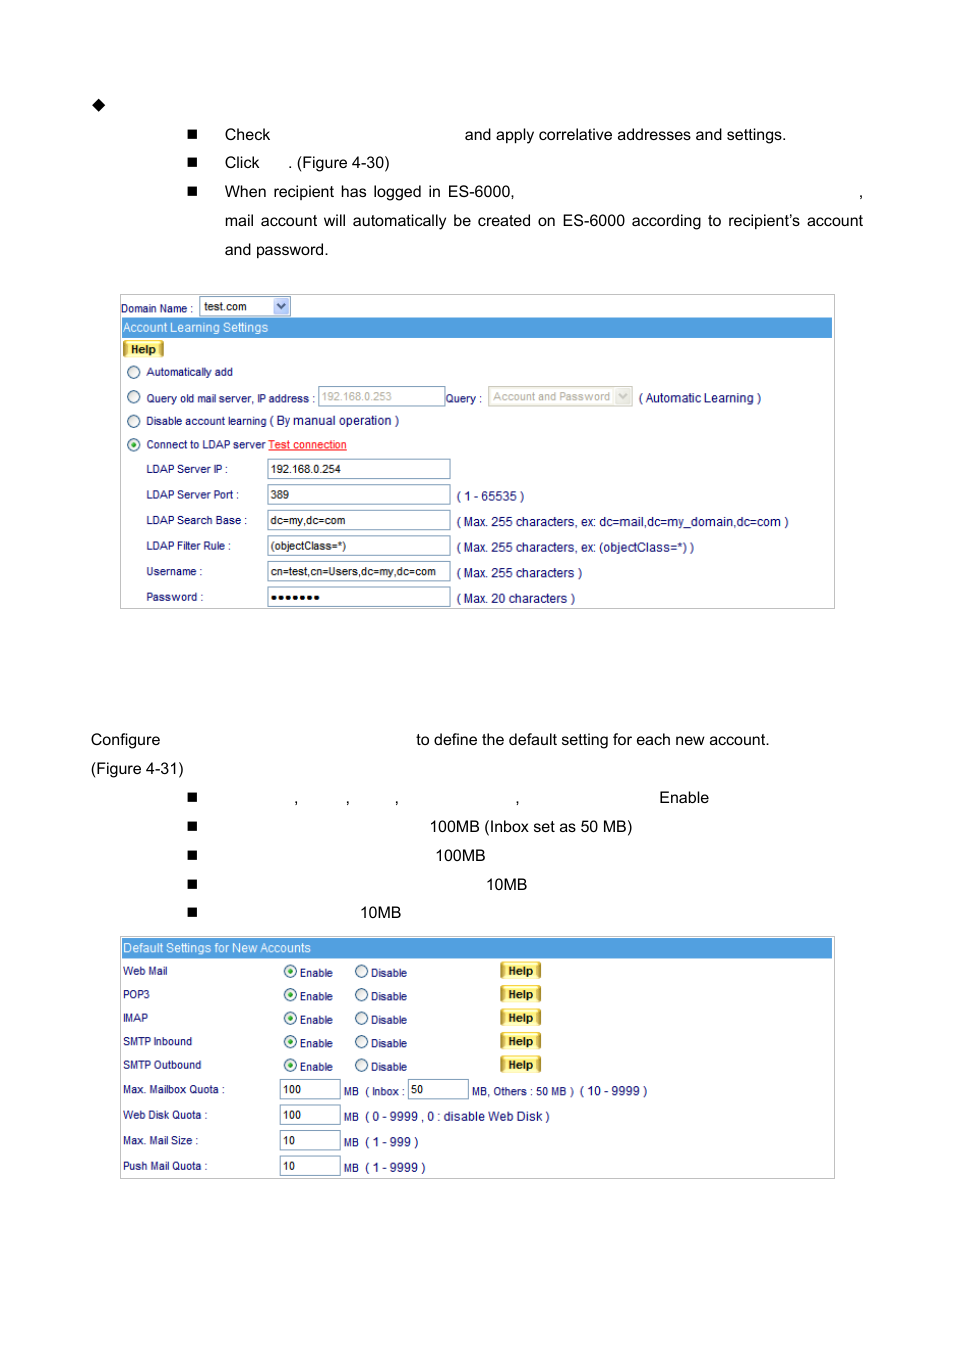Select Query old mail server radio option
Viewport: 954px width, 1350px height.
click(x=133, y=397)
